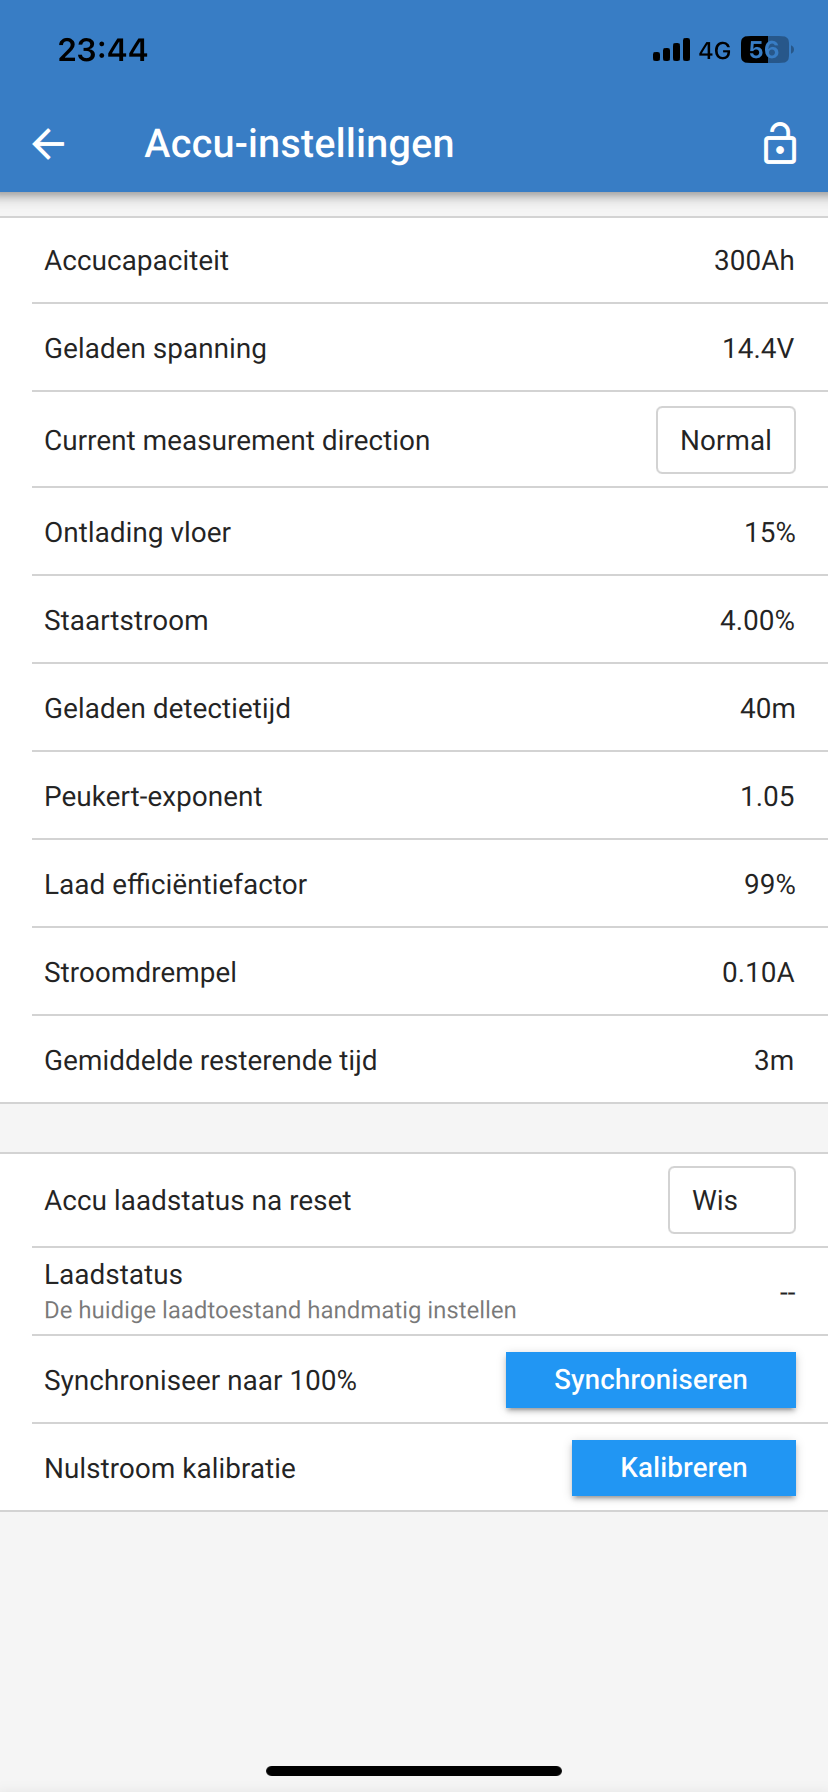
Task: Tap the lock icon in header
Action: point(779,144)
